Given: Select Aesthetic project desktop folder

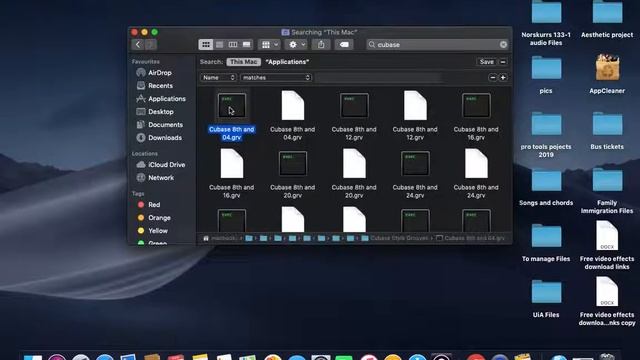Looking at the screenshot, I should (607, 13).
